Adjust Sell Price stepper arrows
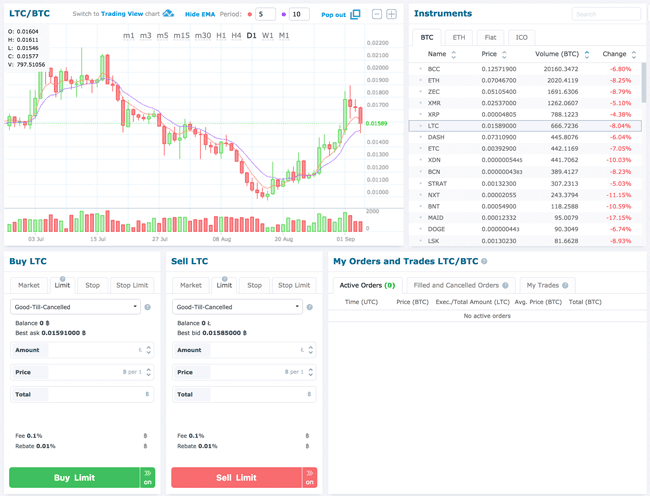 coord(310,372)
